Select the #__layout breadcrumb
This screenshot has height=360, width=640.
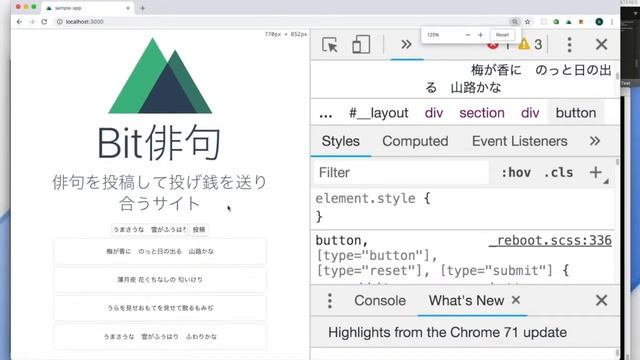[378, 113]
